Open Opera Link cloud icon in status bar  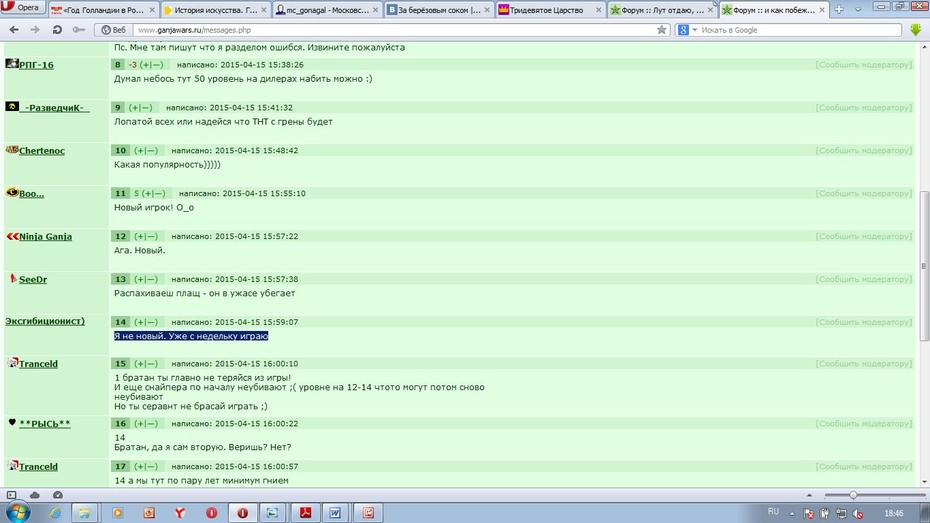(34, 495)
